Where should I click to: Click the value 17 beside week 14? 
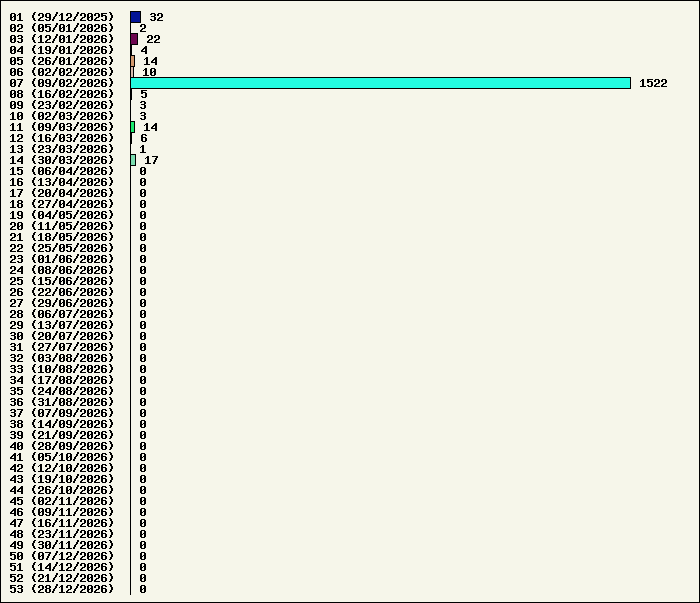(151, 160)
